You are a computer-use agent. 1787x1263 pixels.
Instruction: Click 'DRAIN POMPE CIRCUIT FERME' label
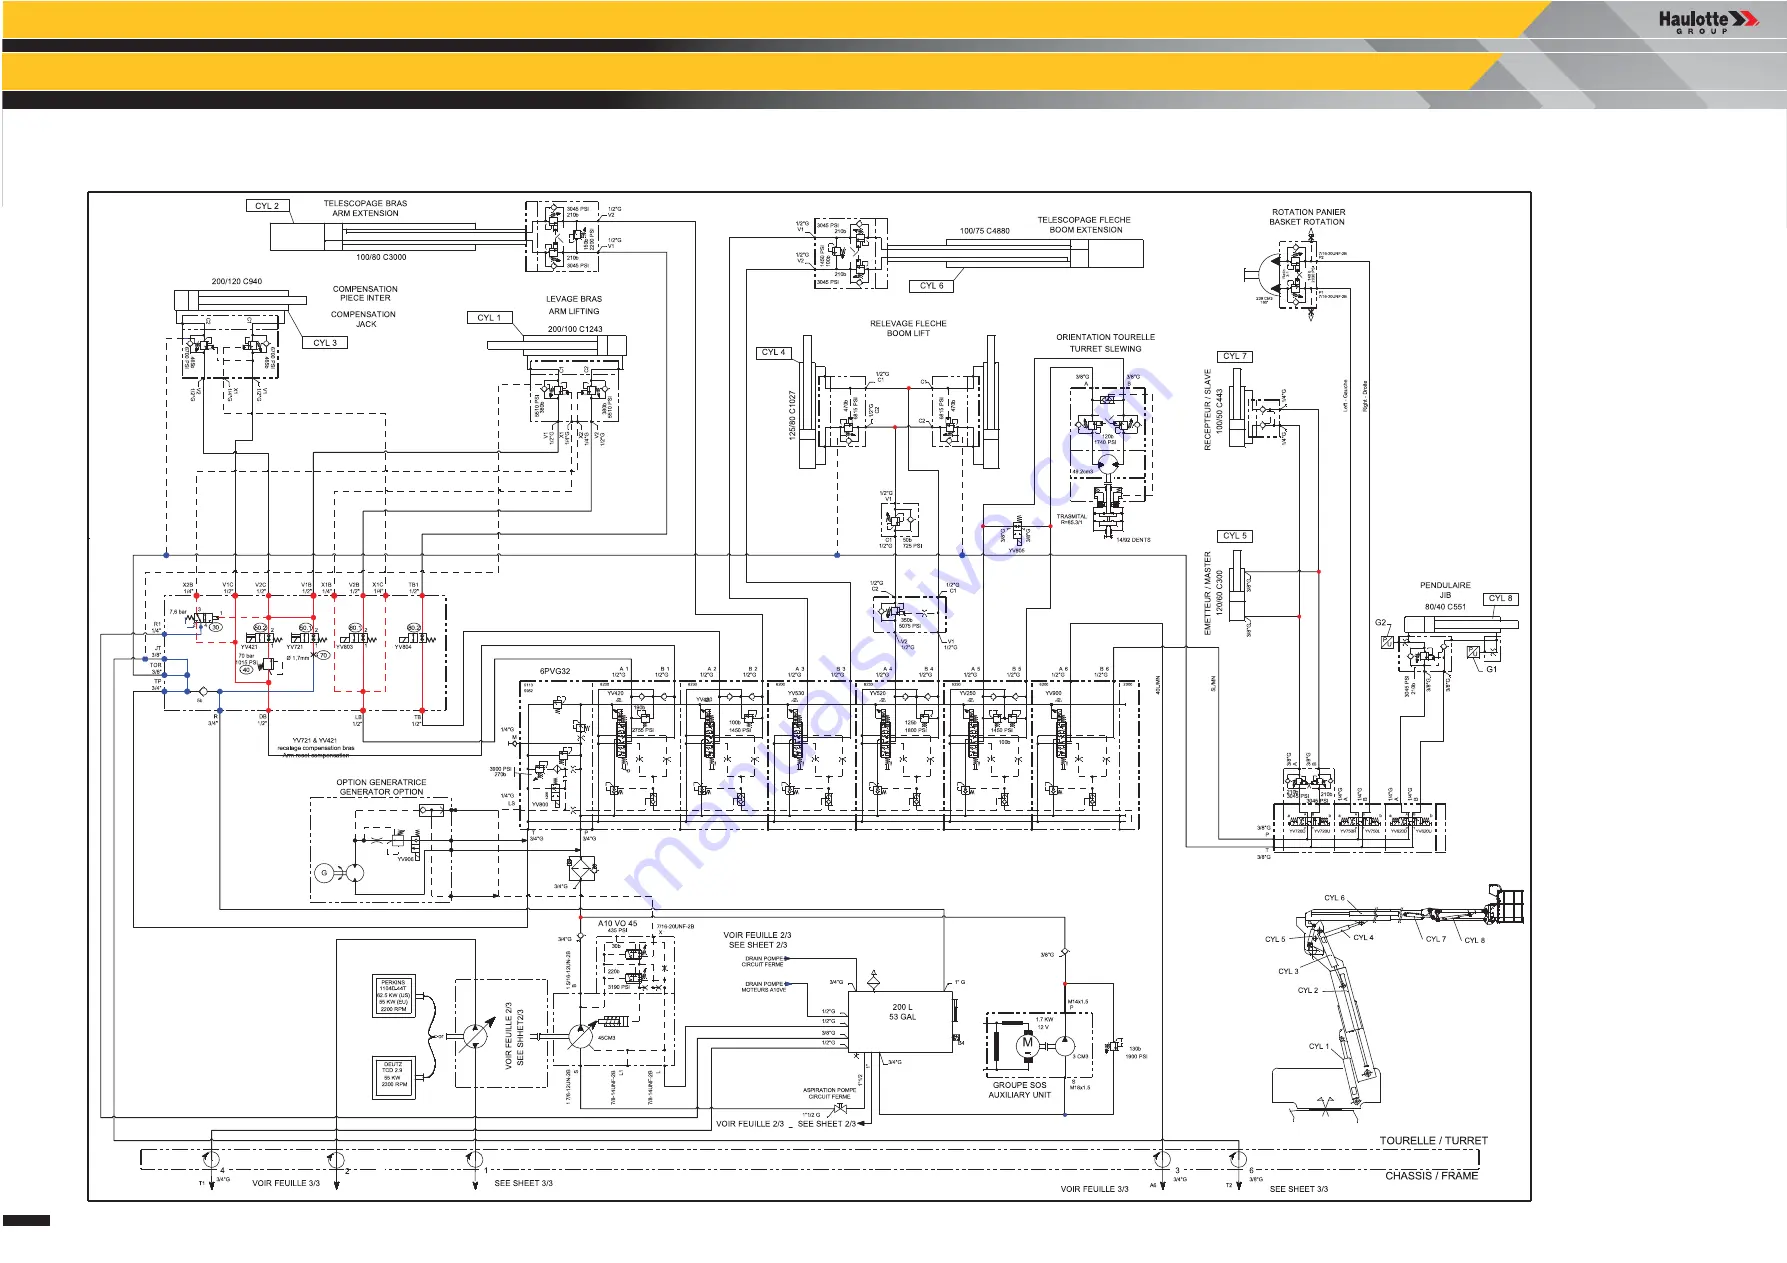tap(763, 962)
